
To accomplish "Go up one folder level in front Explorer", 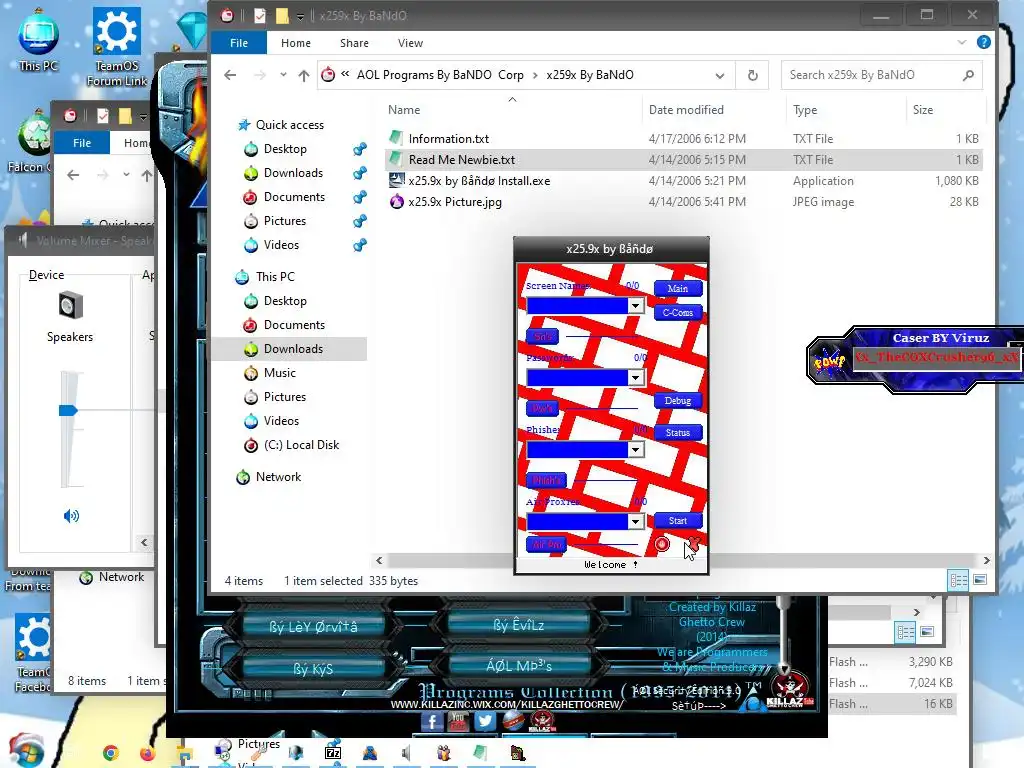I will [304, 76].
